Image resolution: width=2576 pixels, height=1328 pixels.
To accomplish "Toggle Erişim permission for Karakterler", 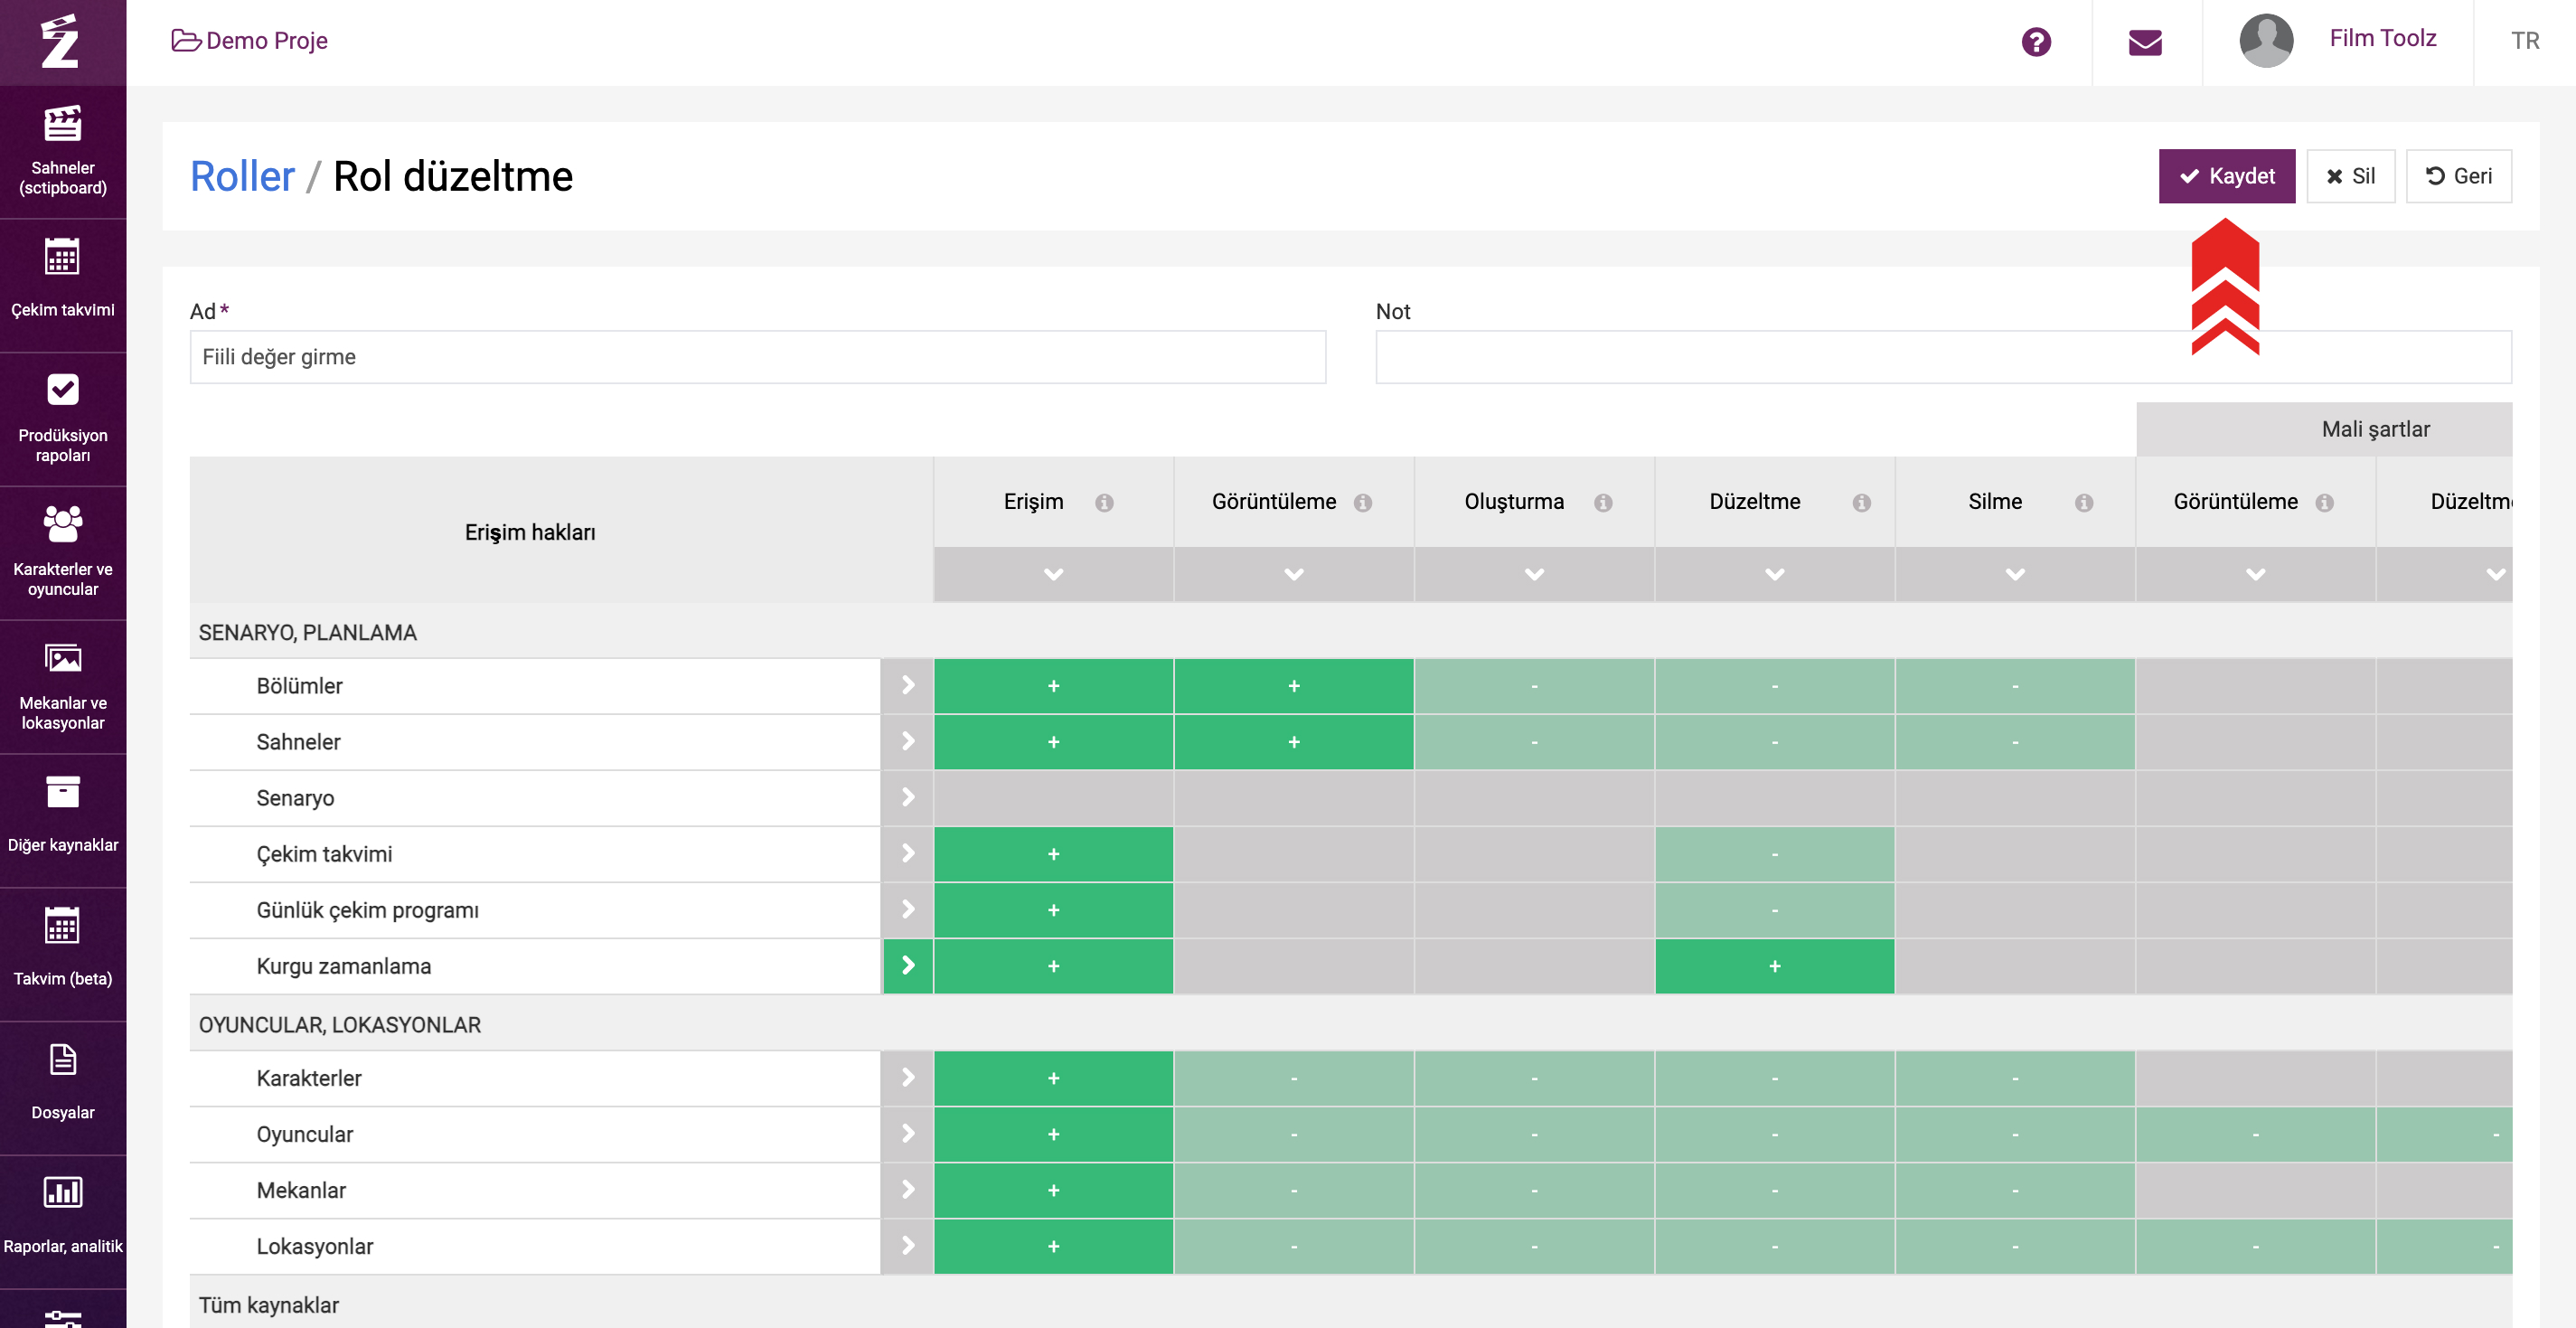I will pos(1053,1078).
